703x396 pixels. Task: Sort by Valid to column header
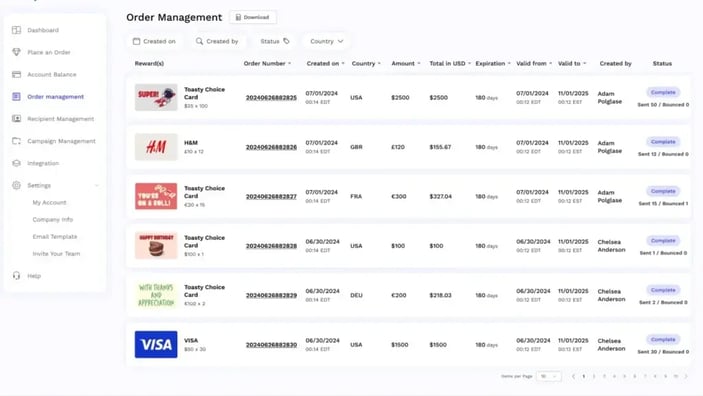coord(572,63)
